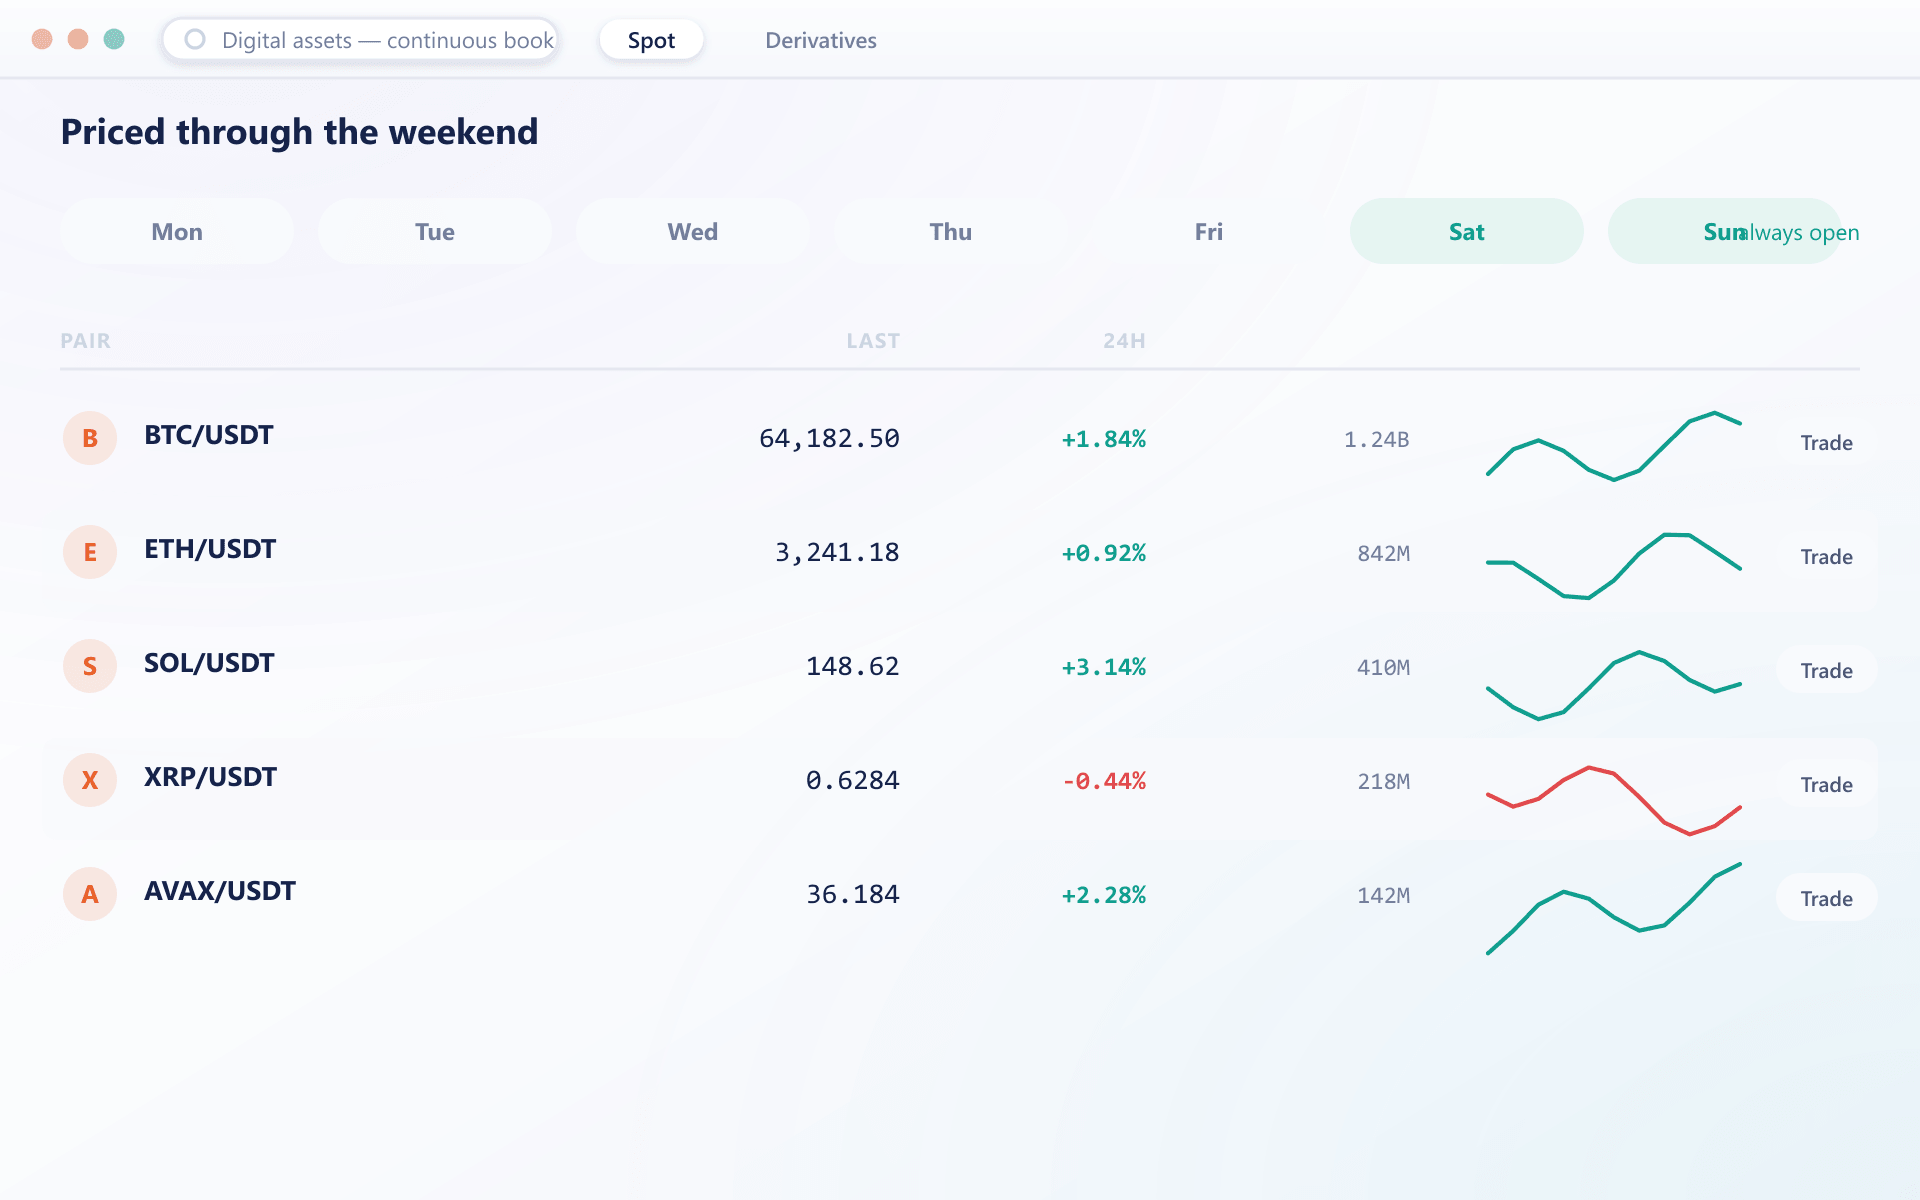
Task: Open the SOL/USDT sparkline chart
Action: click(1614, 685)
